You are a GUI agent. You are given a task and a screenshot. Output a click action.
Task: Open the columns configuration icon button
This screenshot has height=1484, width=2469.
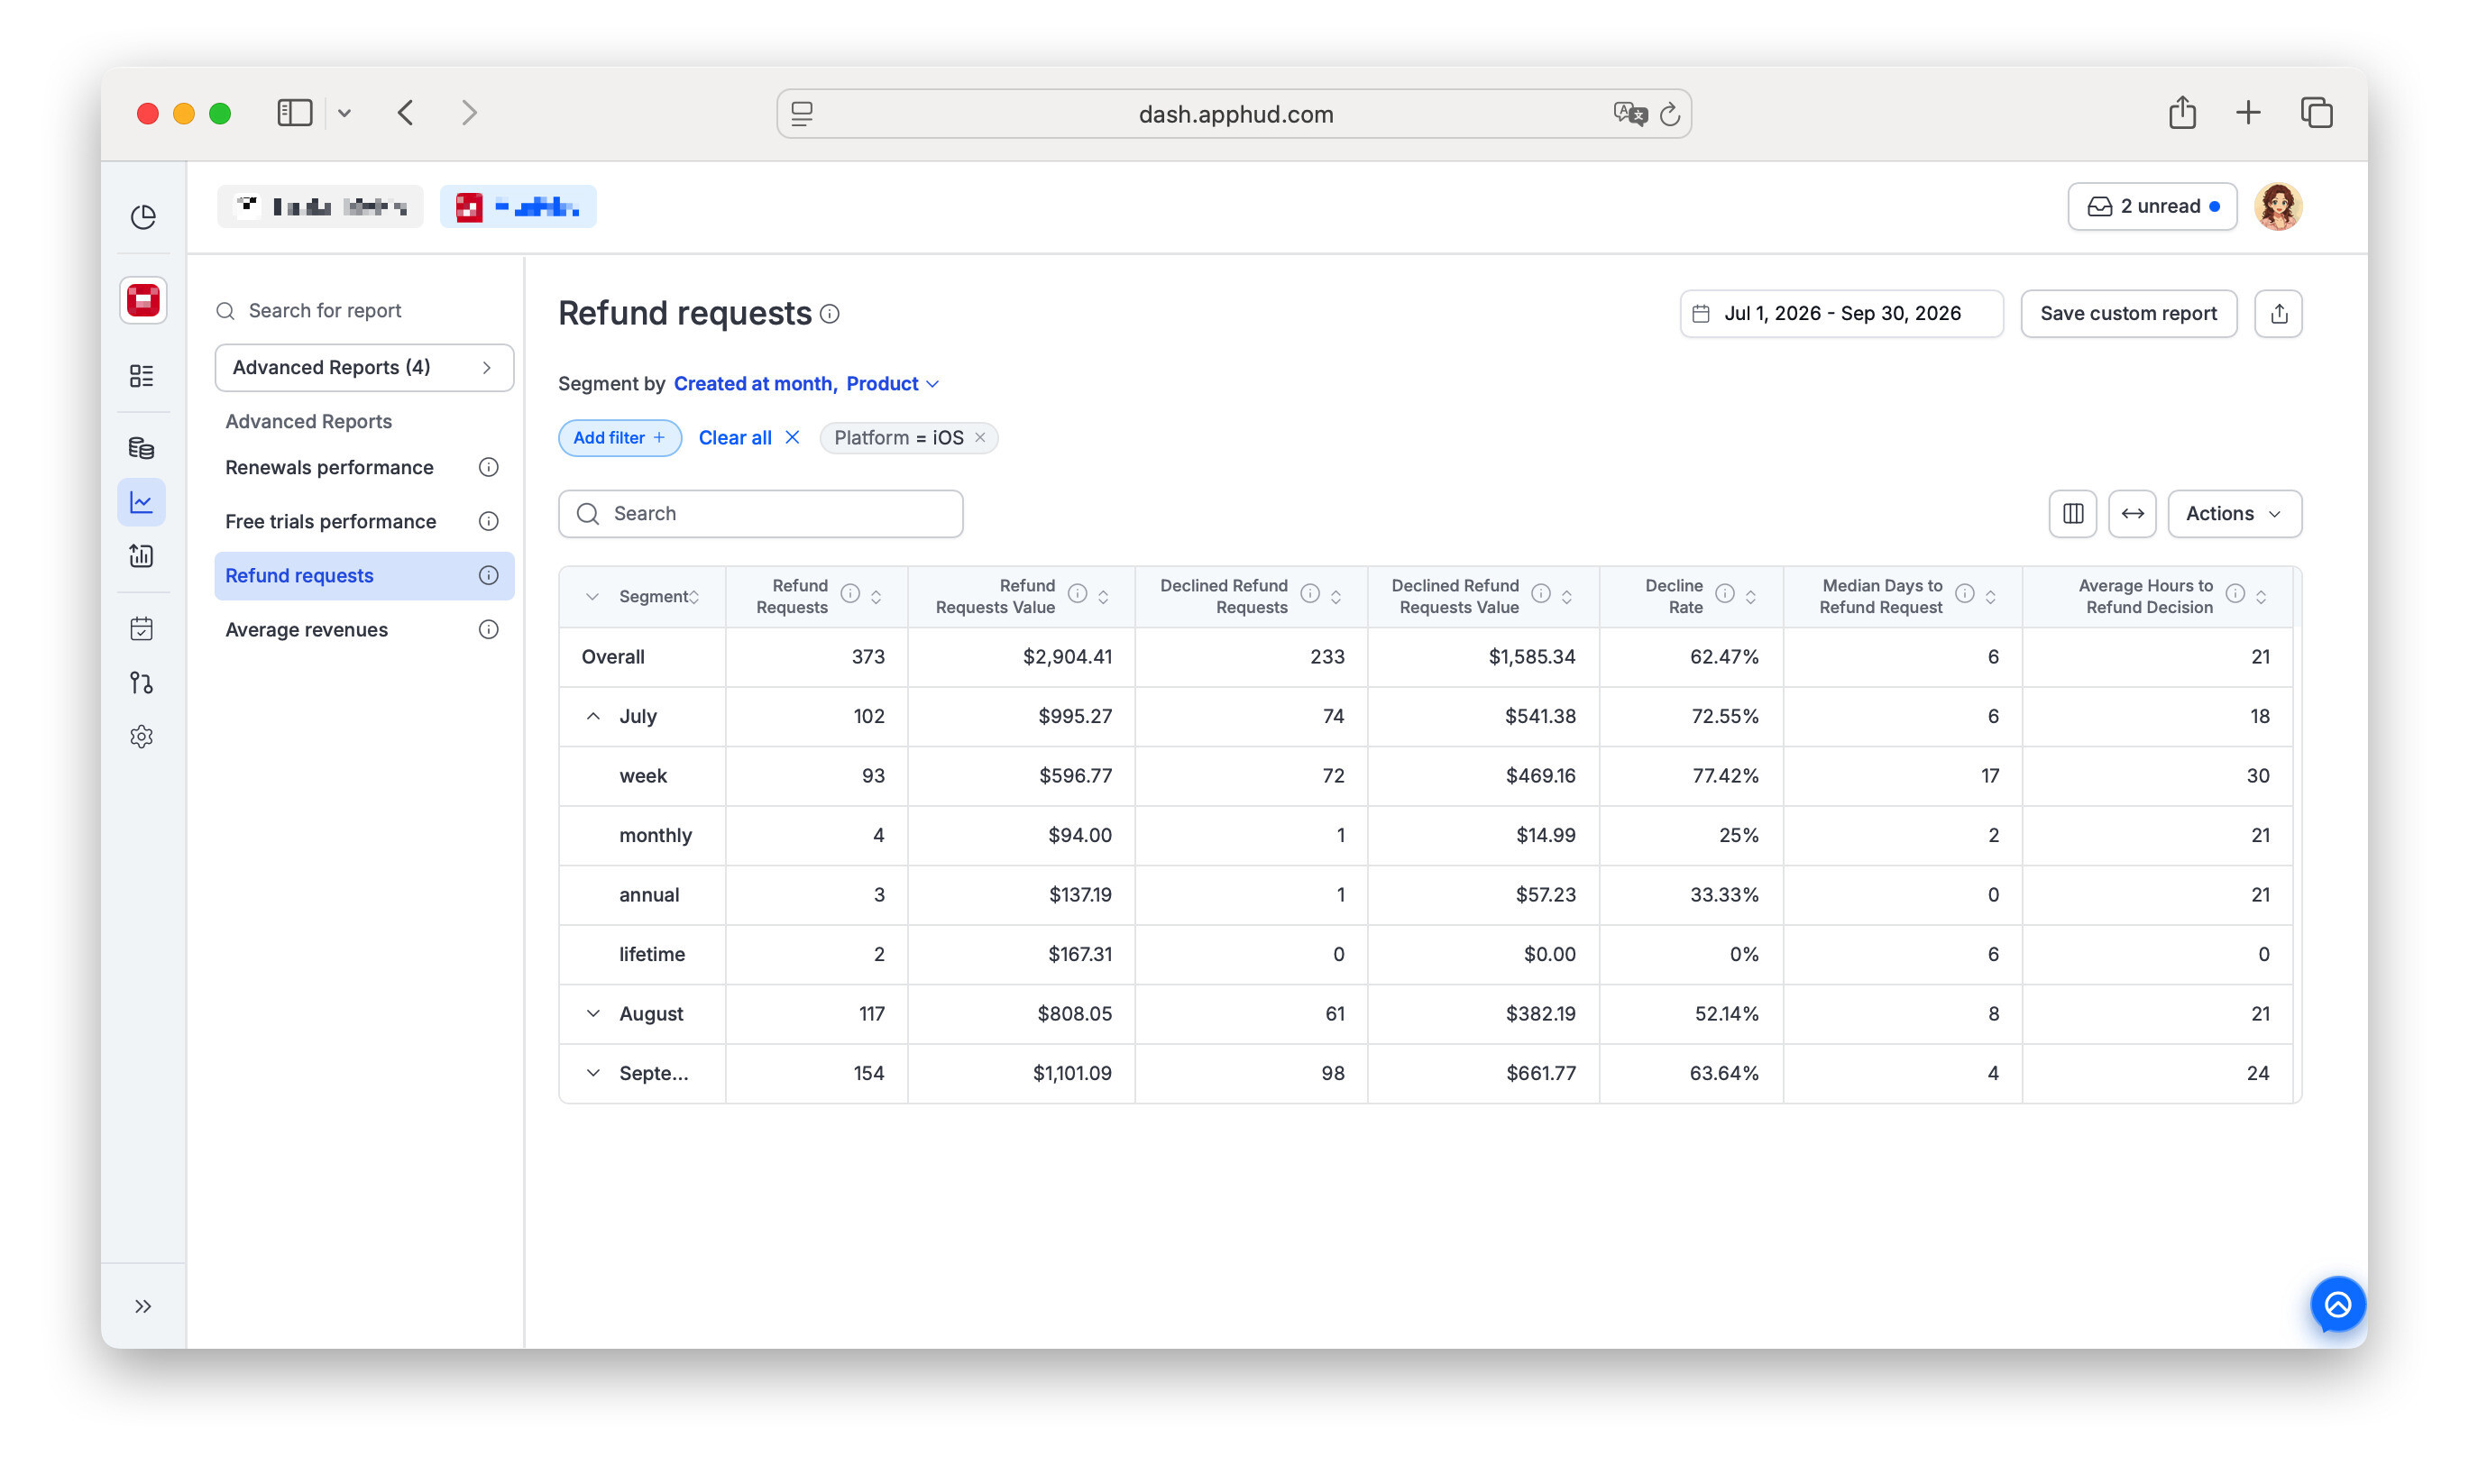(2073, 514)
